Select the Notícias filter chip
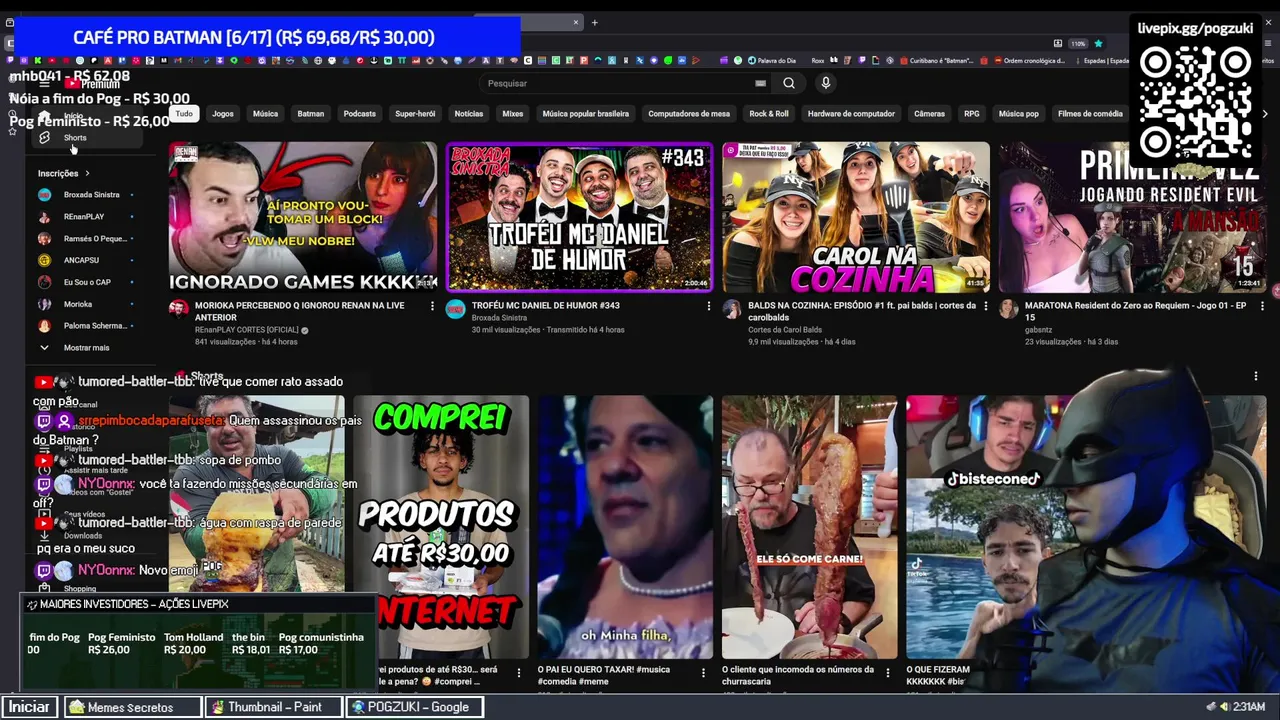1280x720 pixels. (469, 114)
